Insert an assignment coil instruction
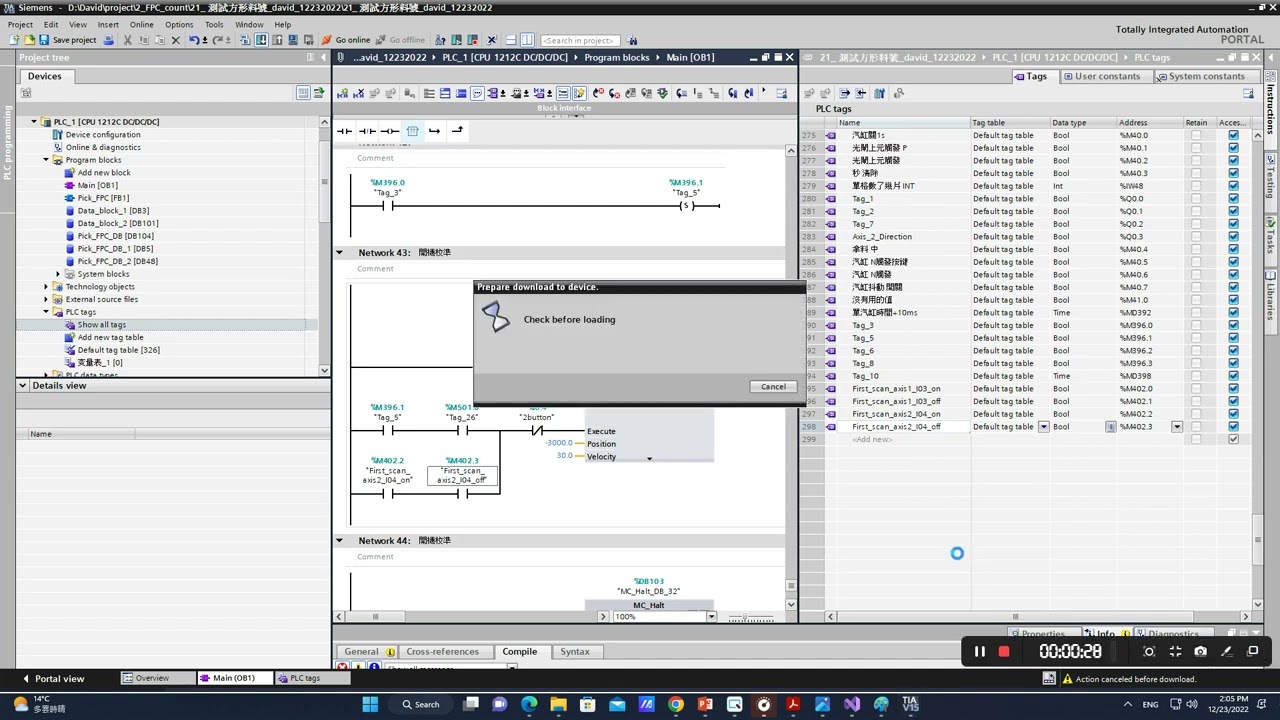The image size is (1280, 720). click(x=390, y=131)
